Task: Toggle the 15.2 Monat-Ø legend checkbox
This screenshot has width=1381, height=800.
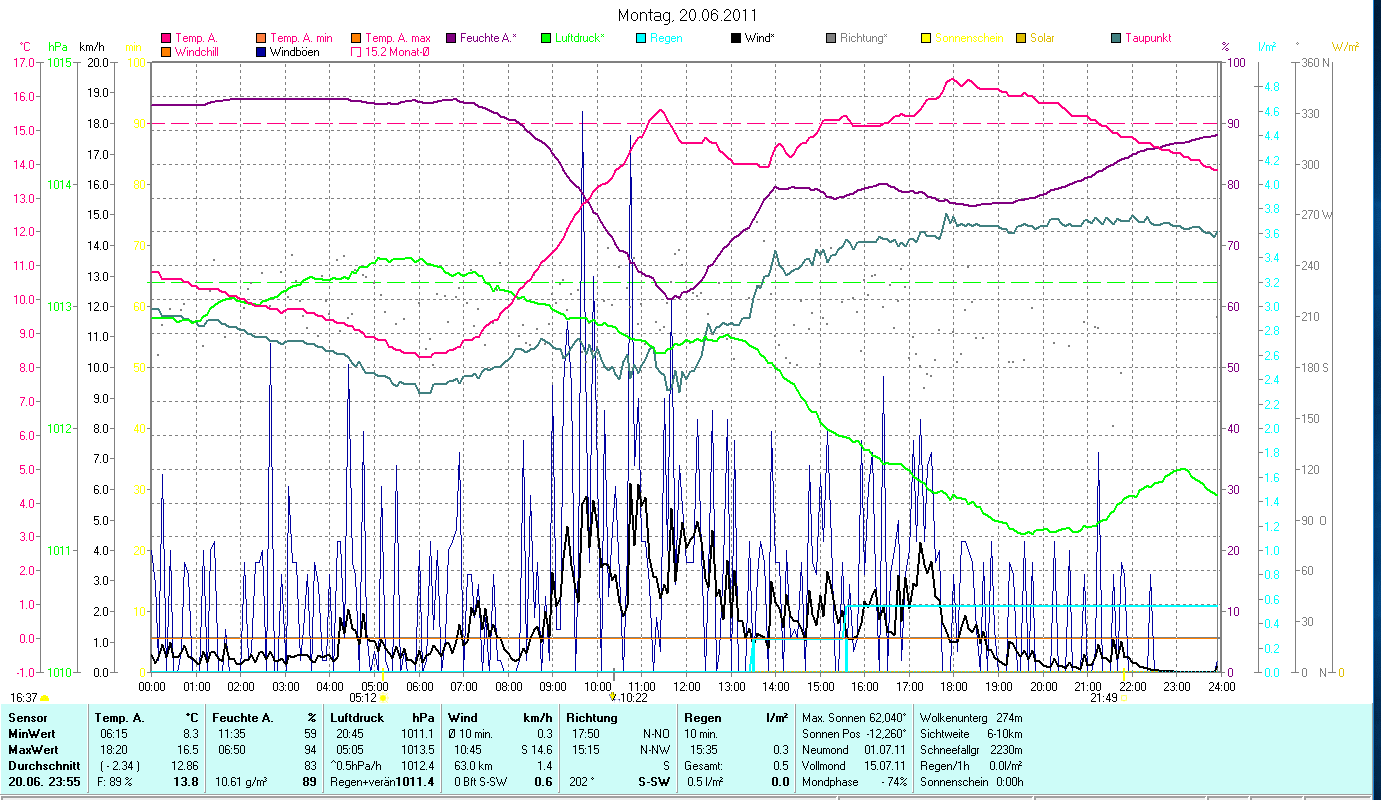Action: [356, 52]
